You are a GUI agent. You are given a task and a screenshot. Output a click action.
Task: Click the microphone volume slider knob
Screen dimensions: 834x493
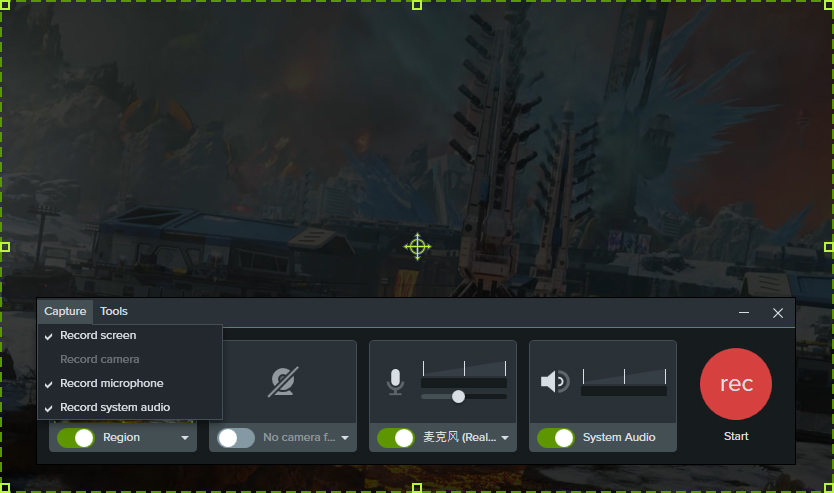[x=458, y=396]
